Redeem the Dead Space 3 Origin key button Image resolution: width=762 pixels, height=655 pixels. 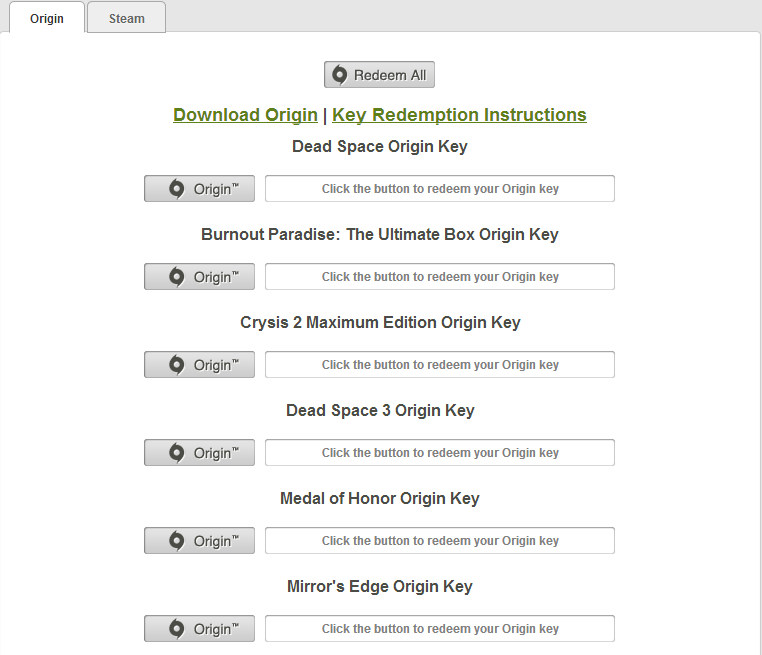(199, 452)
